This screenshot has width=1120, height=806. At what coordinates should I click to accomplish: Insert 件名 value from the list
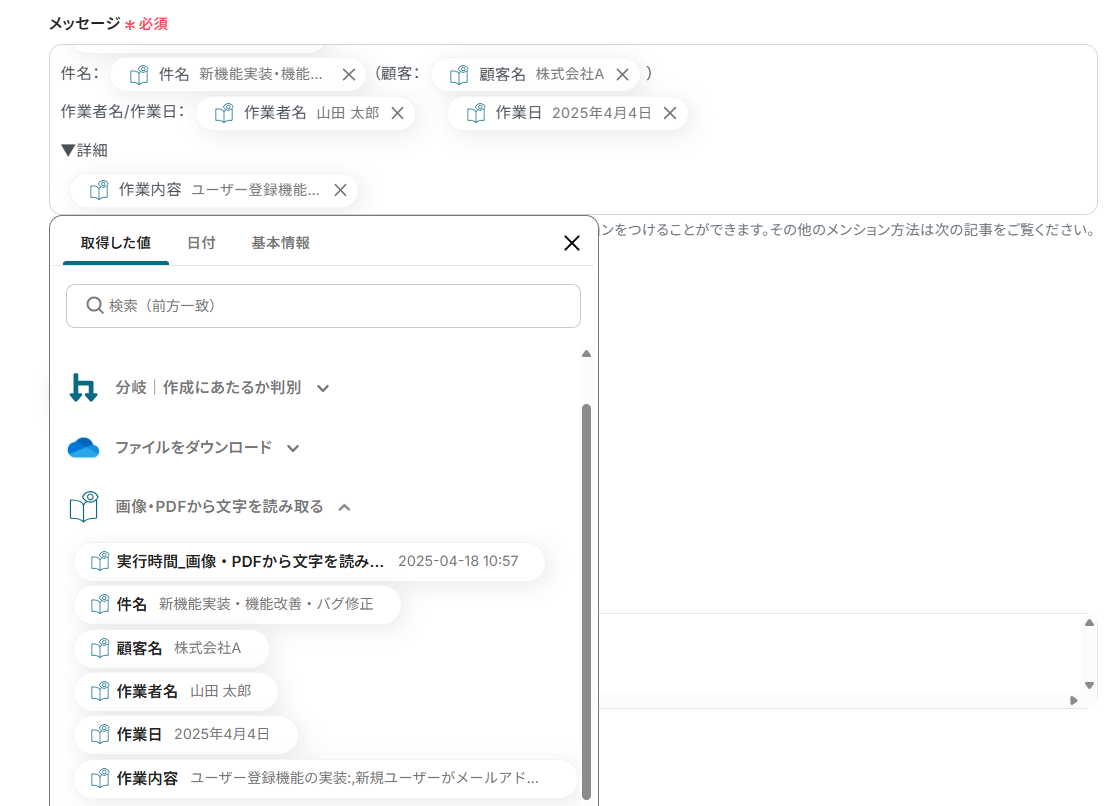click(237, 604)
